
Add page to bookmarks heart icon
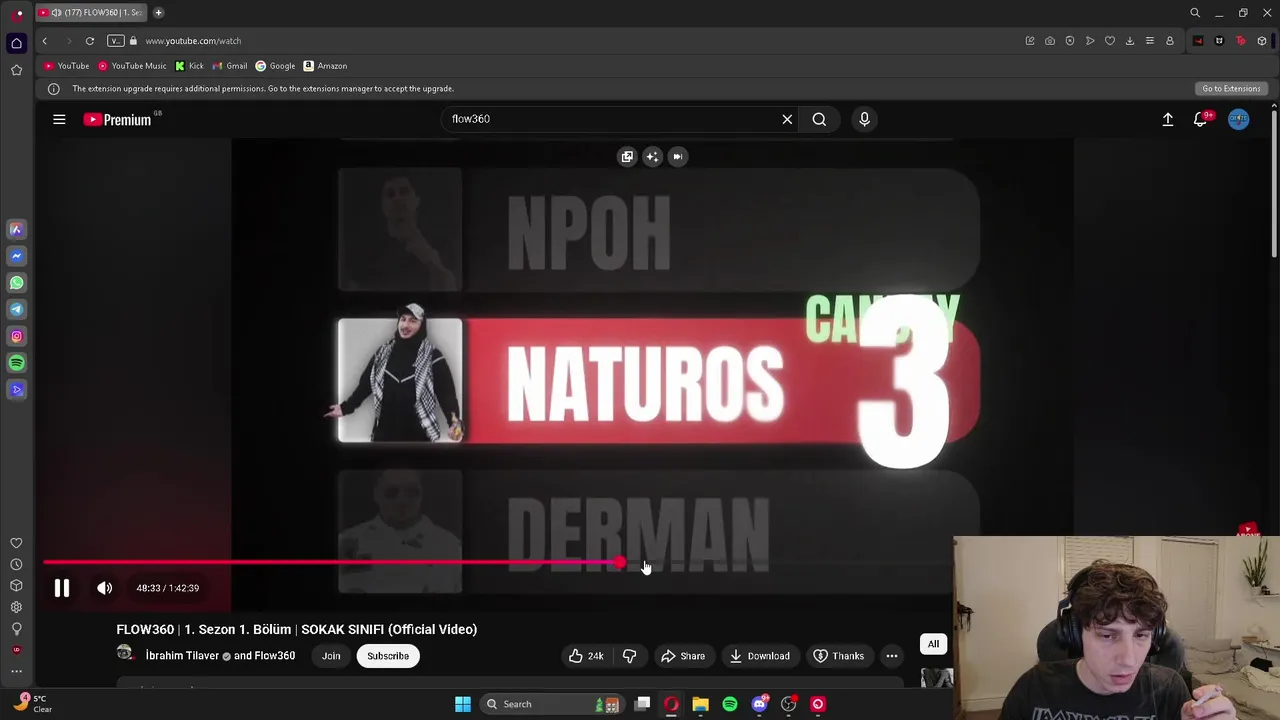1109,41
